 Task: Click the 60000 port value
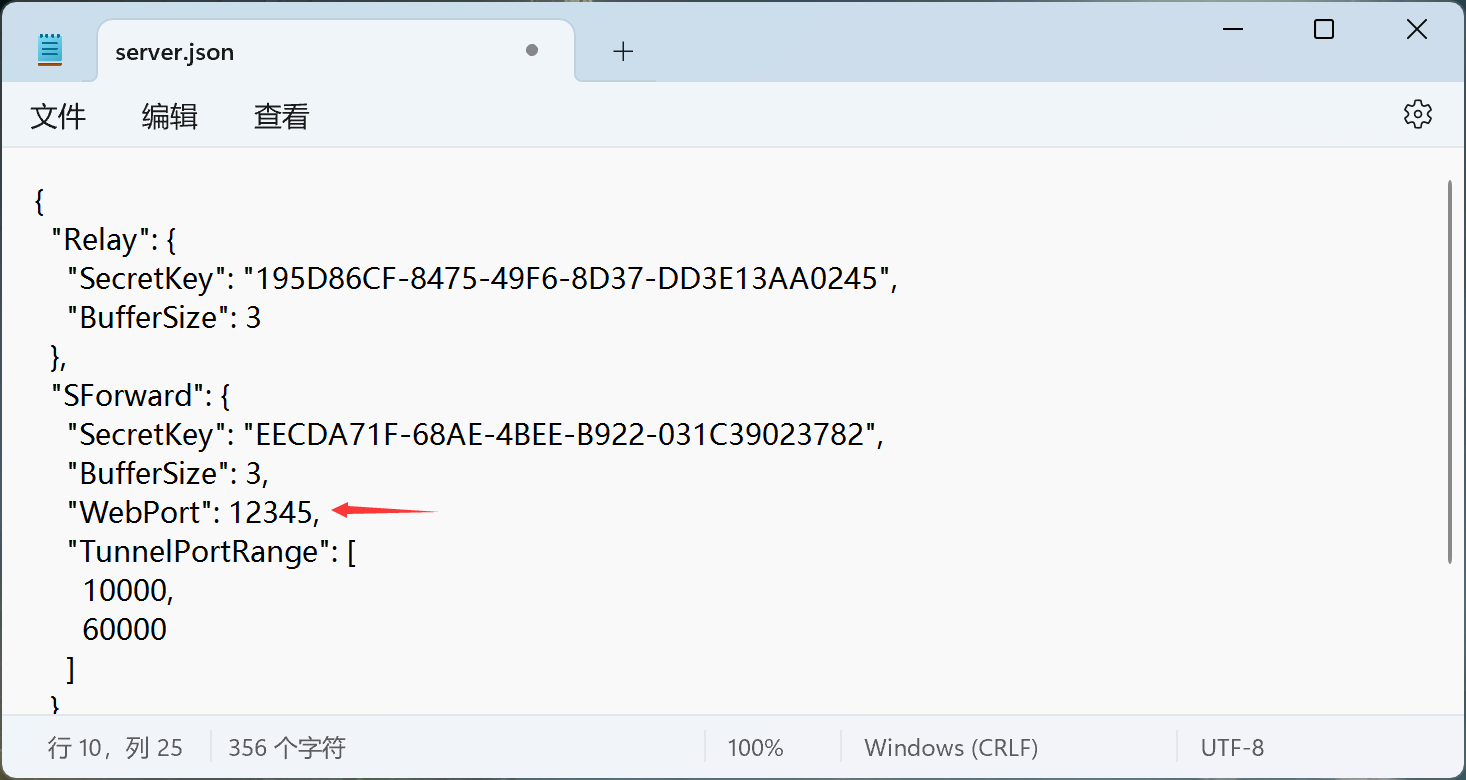124,630
